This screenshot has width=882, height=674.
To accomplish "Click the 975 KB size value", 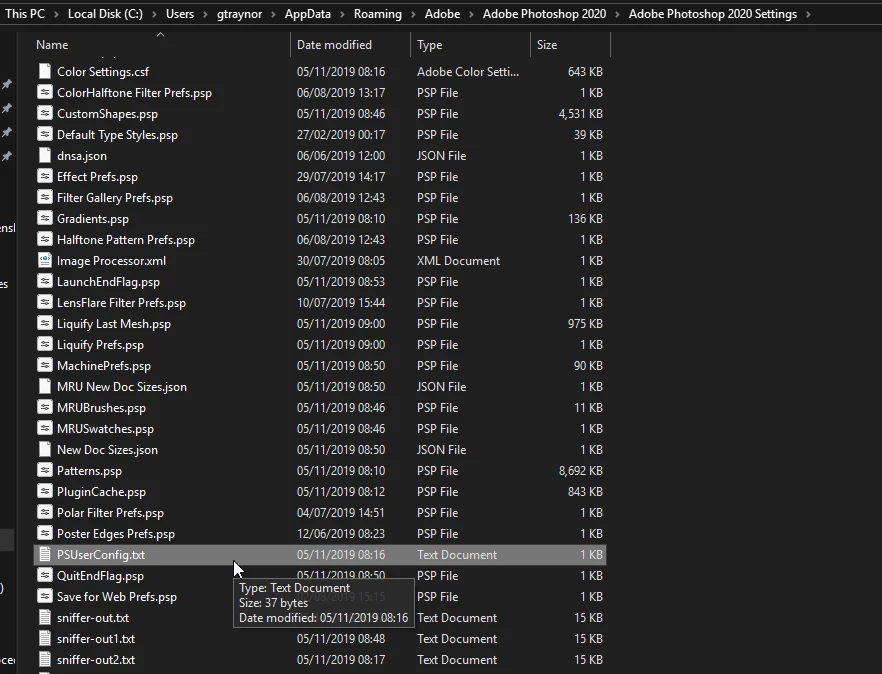I will pos(585,323).
